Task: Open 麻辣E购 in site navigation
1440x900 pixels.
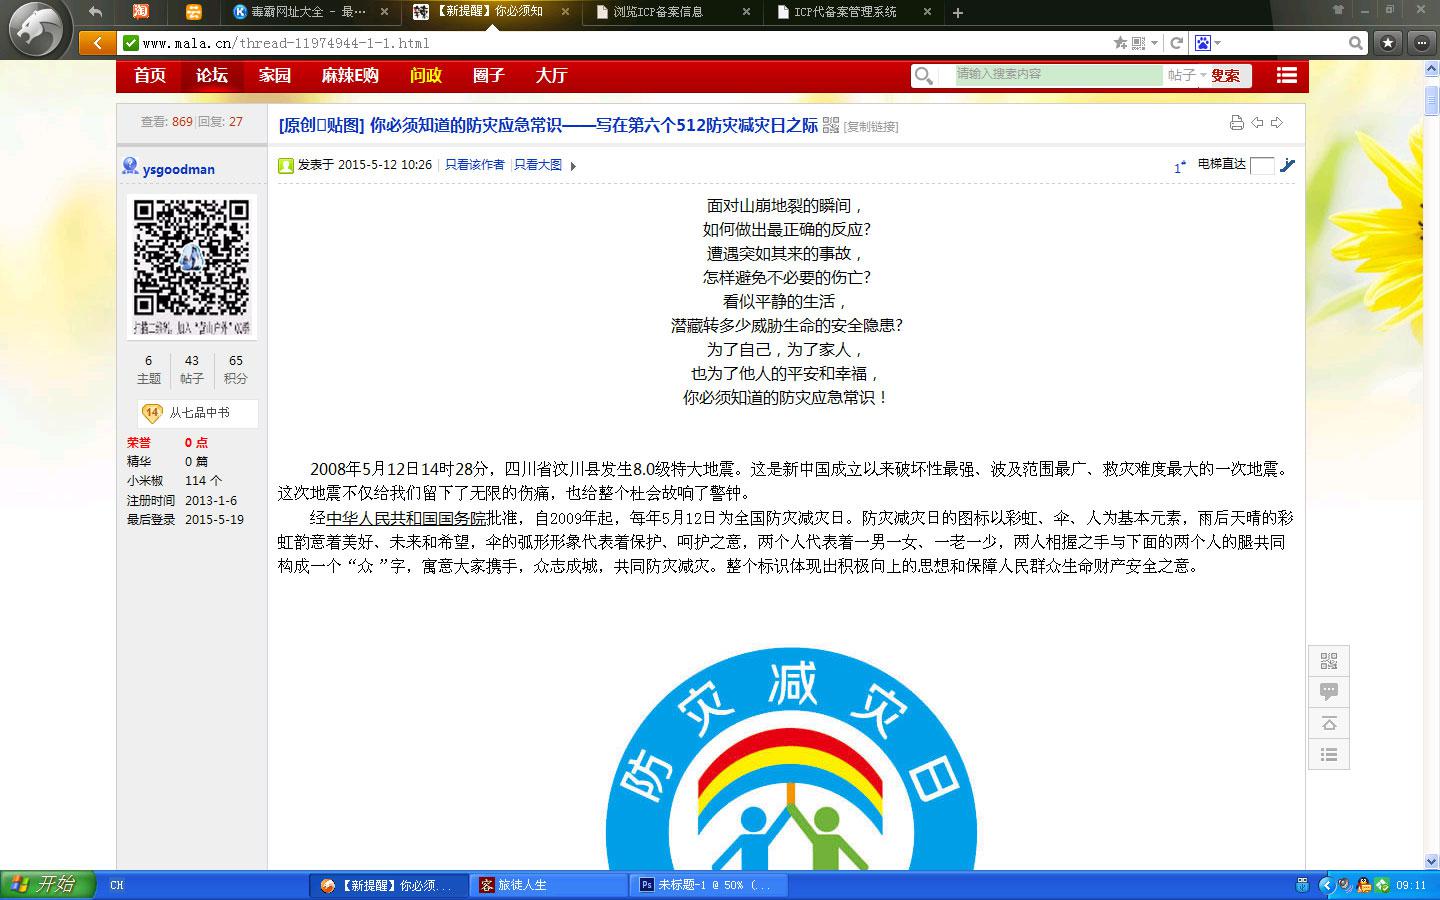Action: pos(350,75)
